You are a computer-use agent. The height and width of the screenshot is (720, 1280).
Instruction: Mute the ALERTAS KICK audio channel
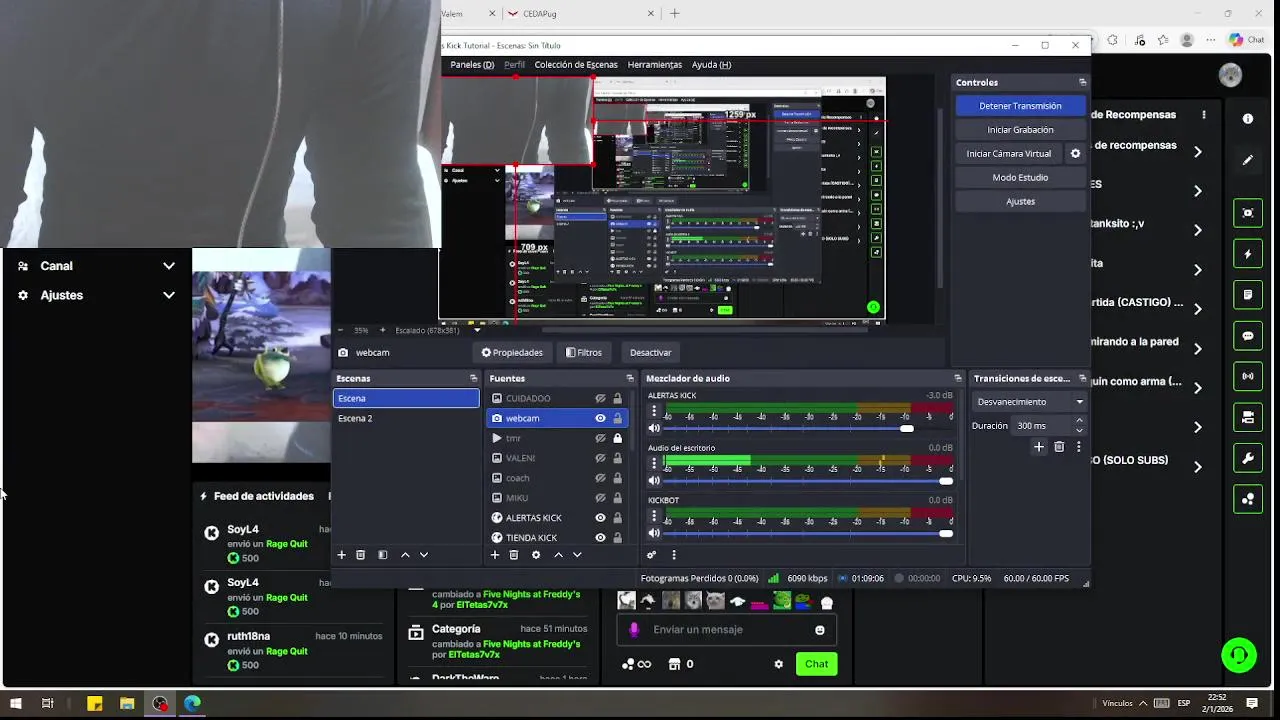654,429
